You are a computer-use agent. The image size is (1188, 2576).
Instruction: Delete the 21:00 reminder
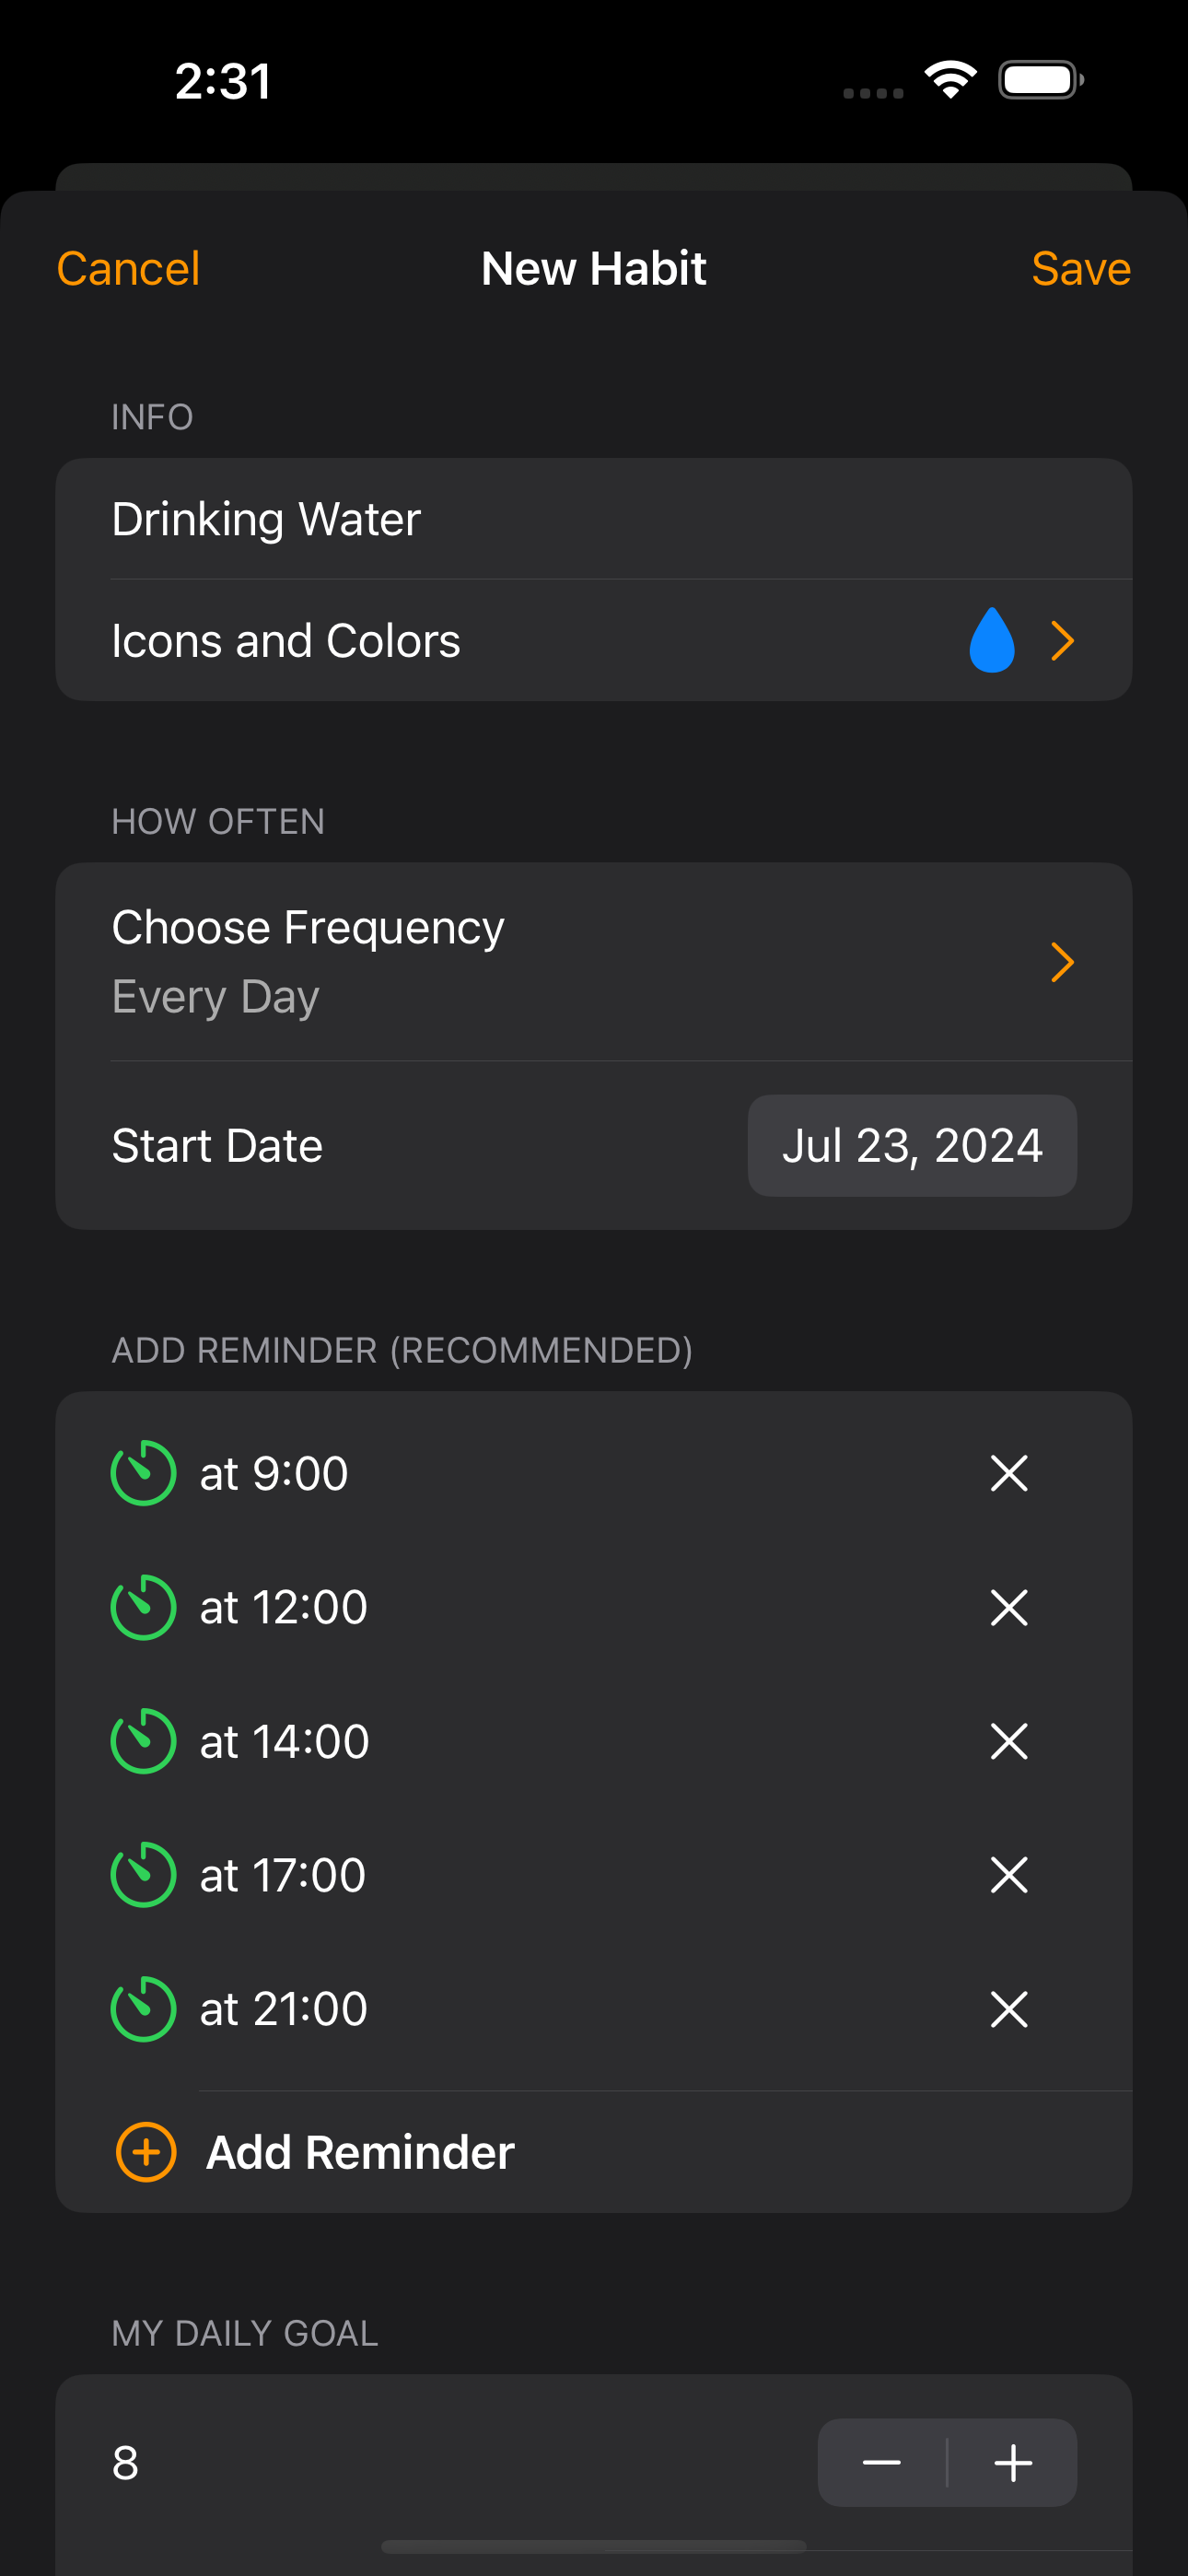point(1009,2009)
